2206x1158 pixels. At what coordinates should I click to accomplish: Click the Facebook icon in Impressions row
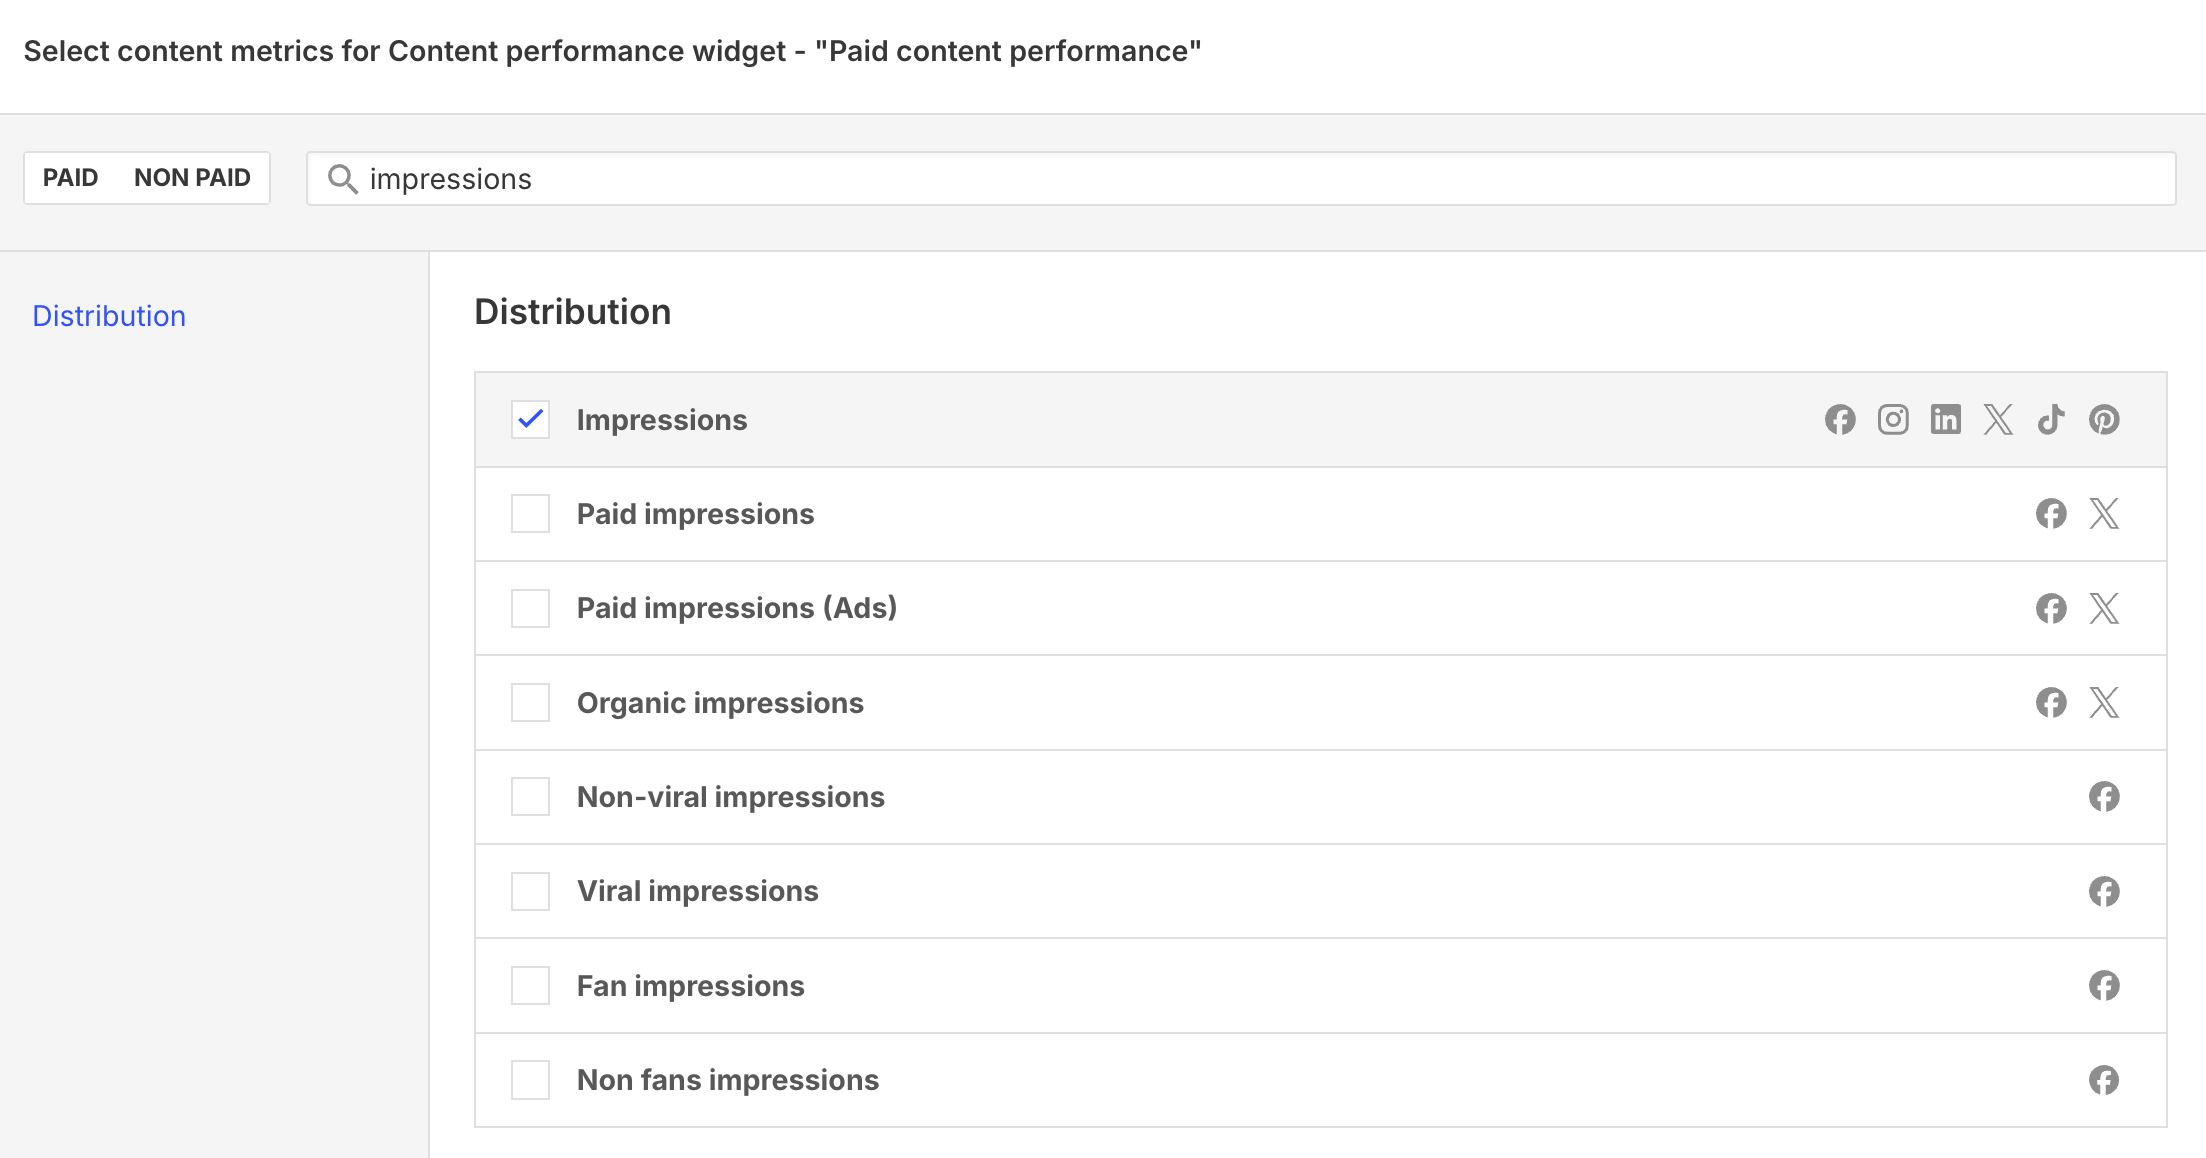(x=1840, y=419)
